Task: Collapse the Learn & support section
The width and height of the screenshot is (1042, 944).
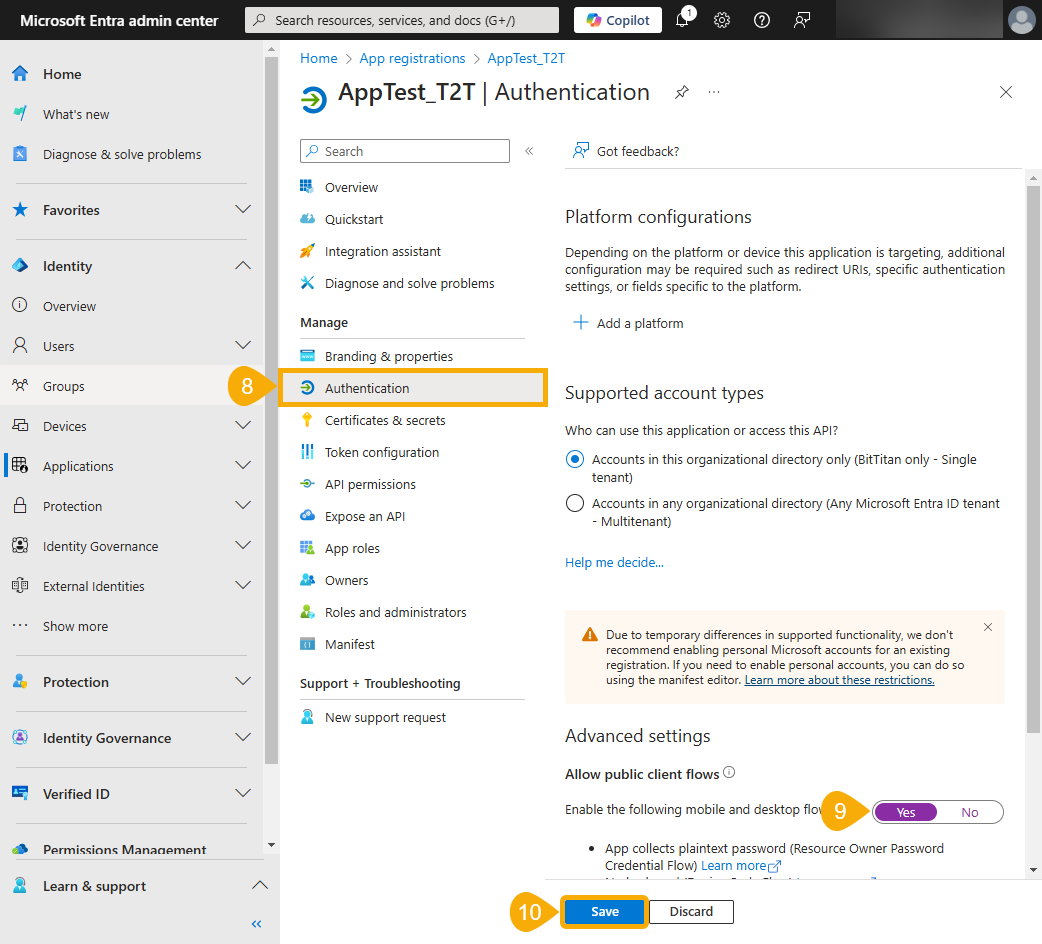Action: (x=260, y=886)
